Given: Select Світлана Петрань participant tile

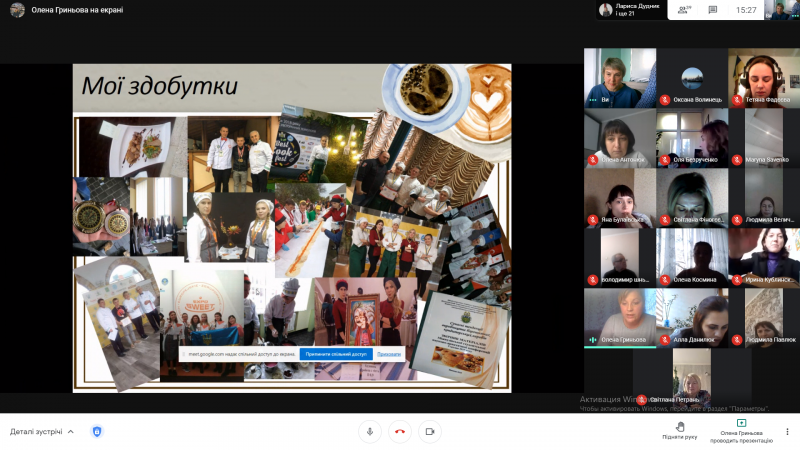Looking at the screenshot, I should click(x=692, y=378).
